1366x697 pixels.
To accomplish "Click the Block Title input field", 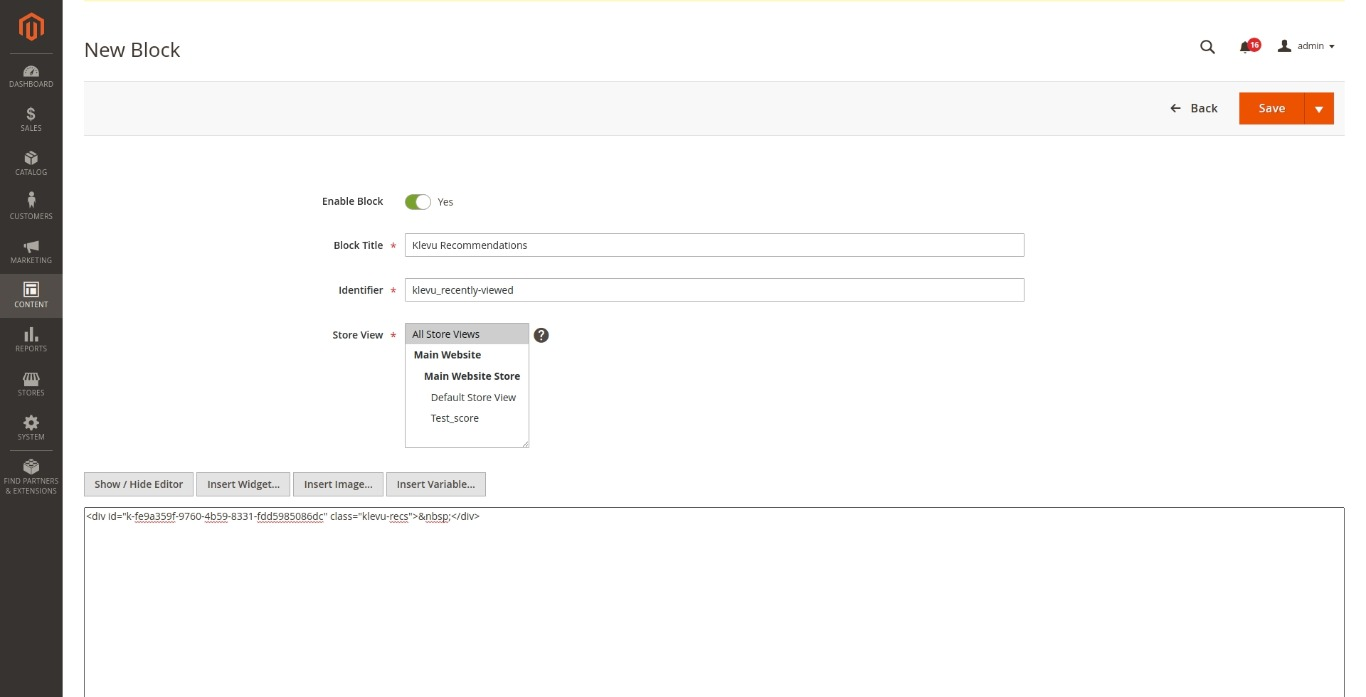I will 714,245.
